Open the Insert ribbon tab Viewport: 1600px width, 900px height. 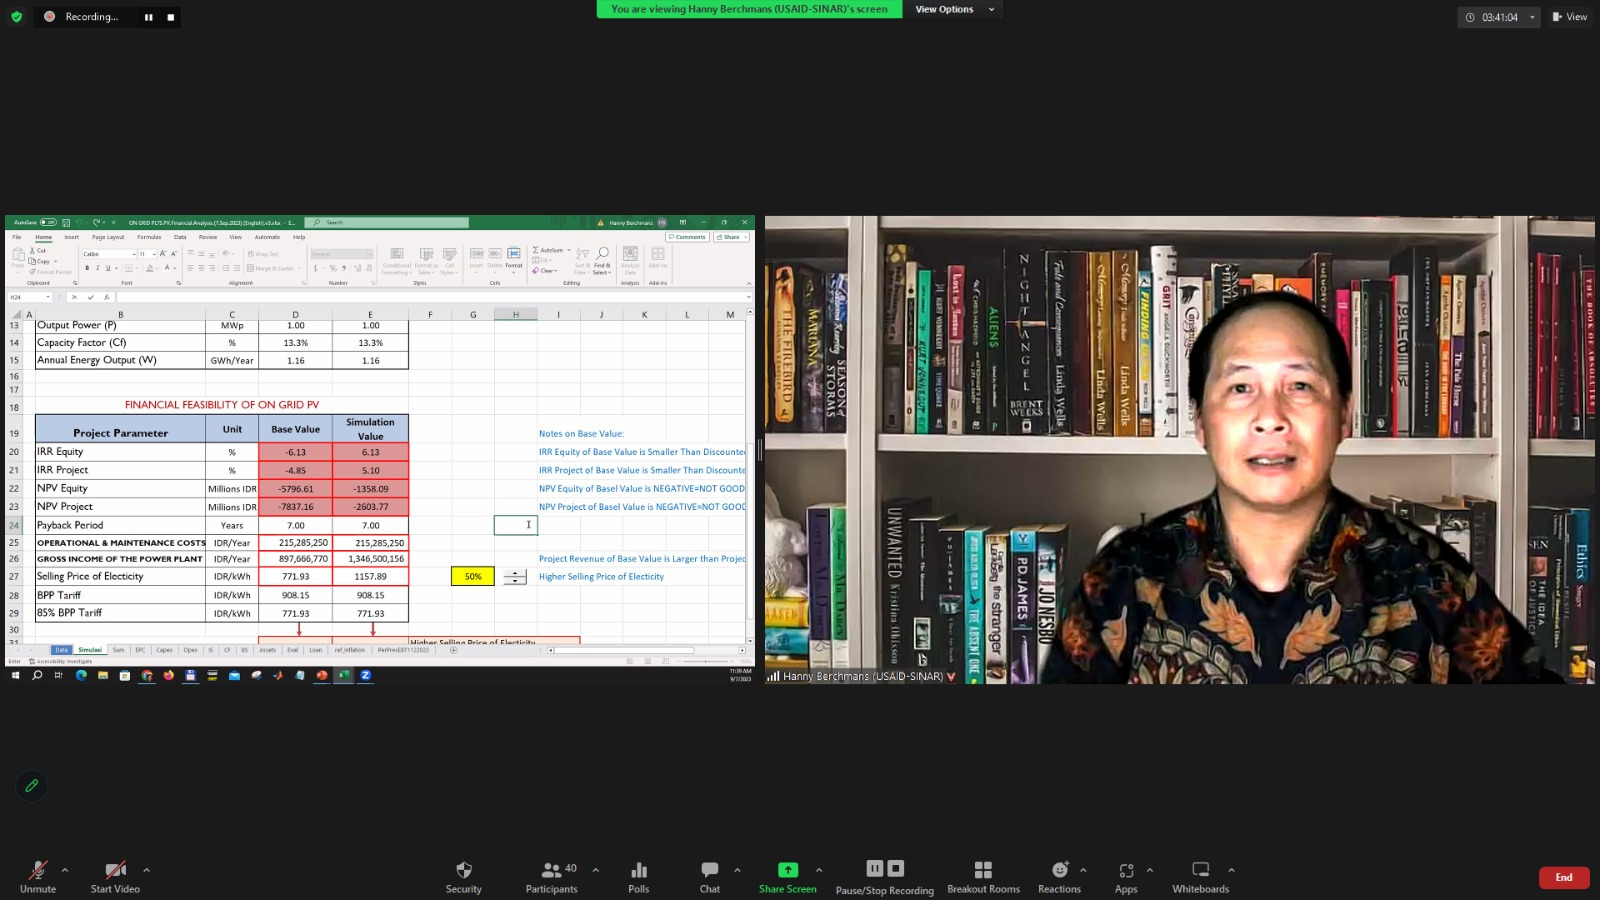[72, 237]
